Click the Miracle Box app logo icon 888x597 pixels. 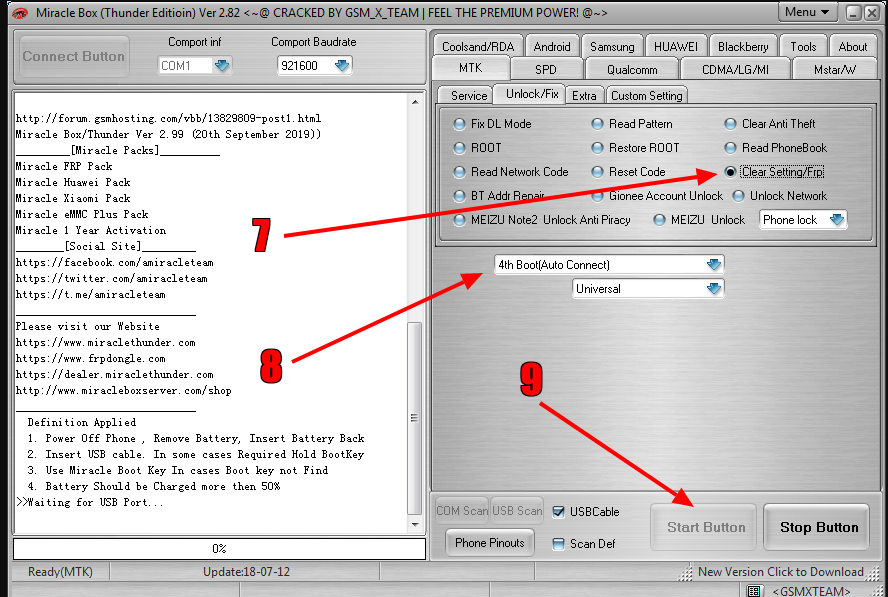(x=20, y=12)
